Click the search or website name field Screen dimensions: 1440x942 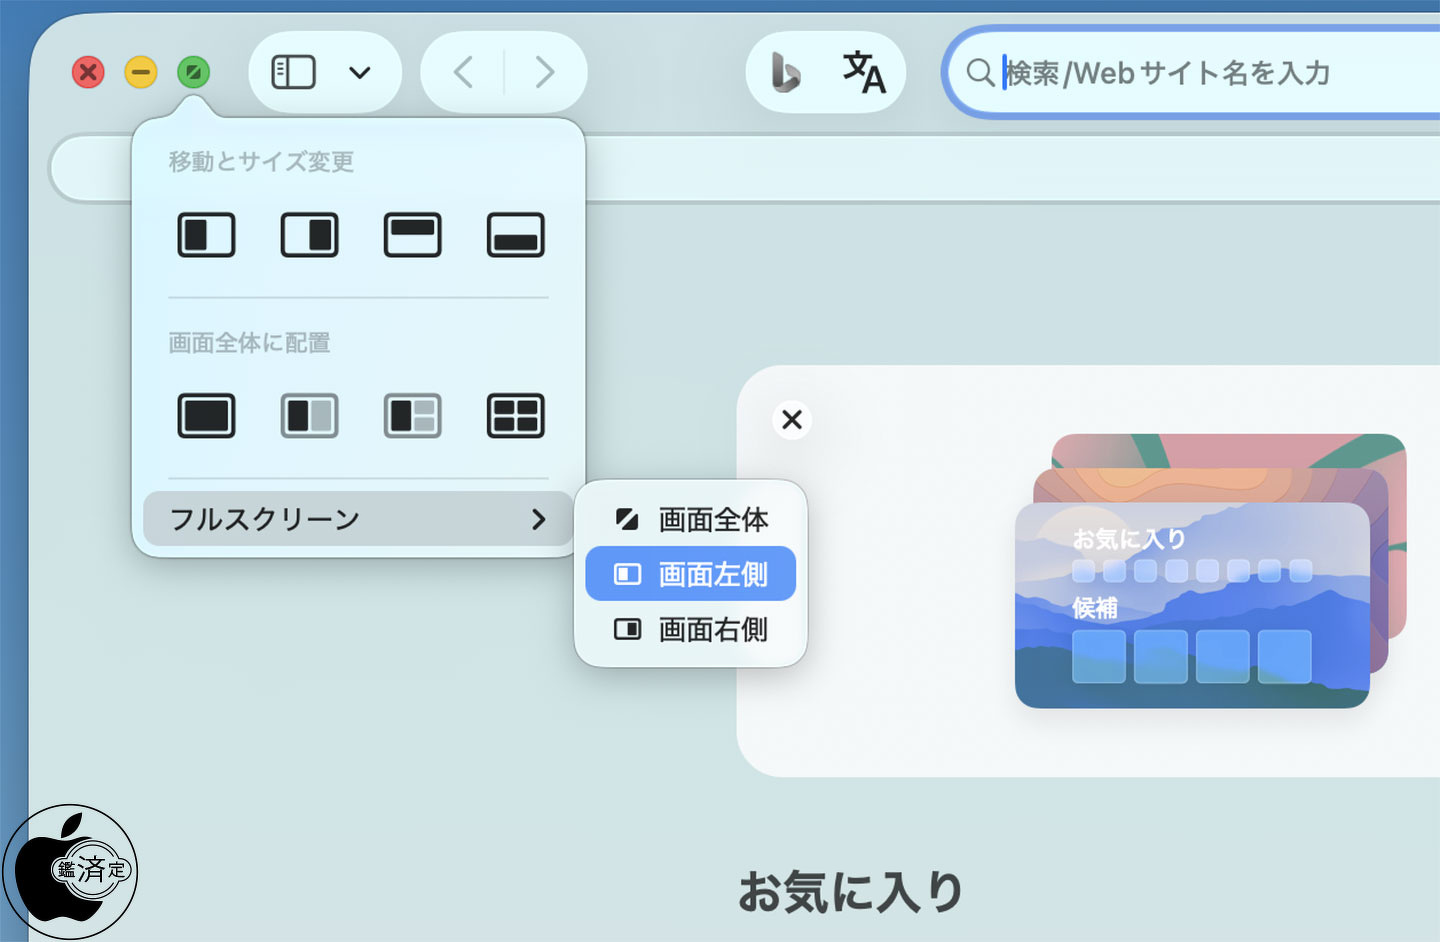[x=1200, y=73]
